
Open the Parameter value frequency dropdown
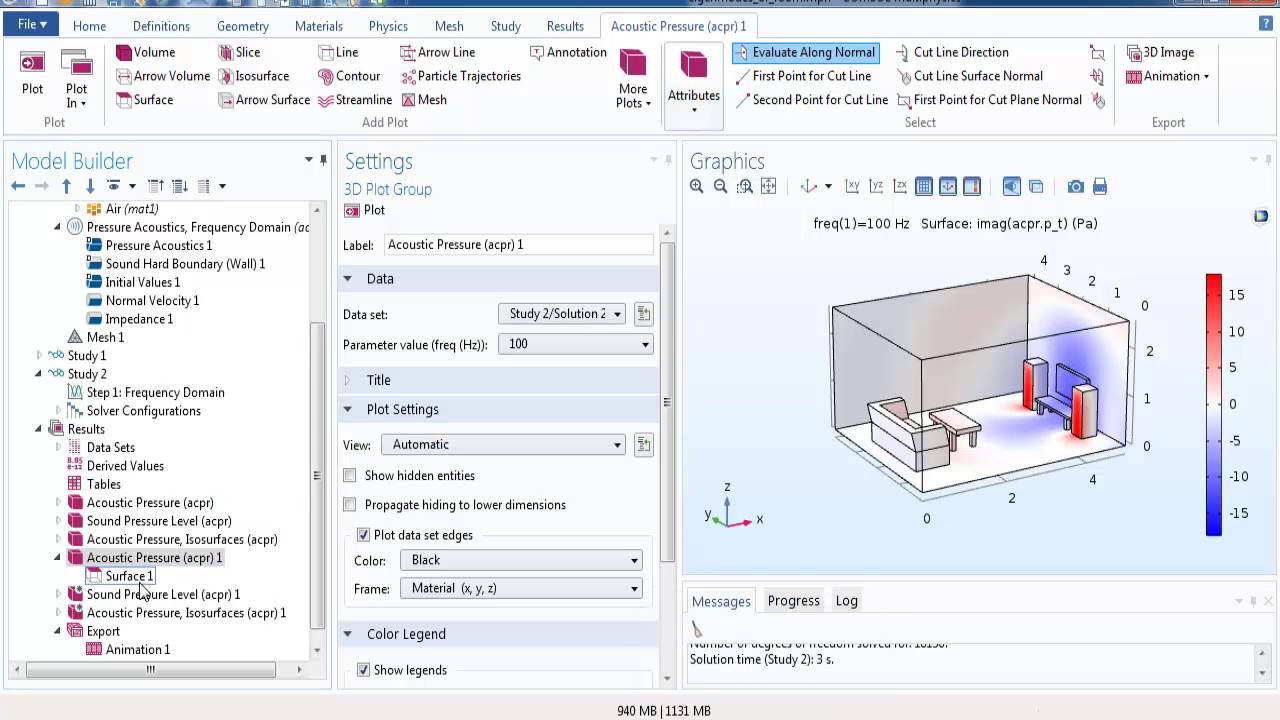coord(575,344)
